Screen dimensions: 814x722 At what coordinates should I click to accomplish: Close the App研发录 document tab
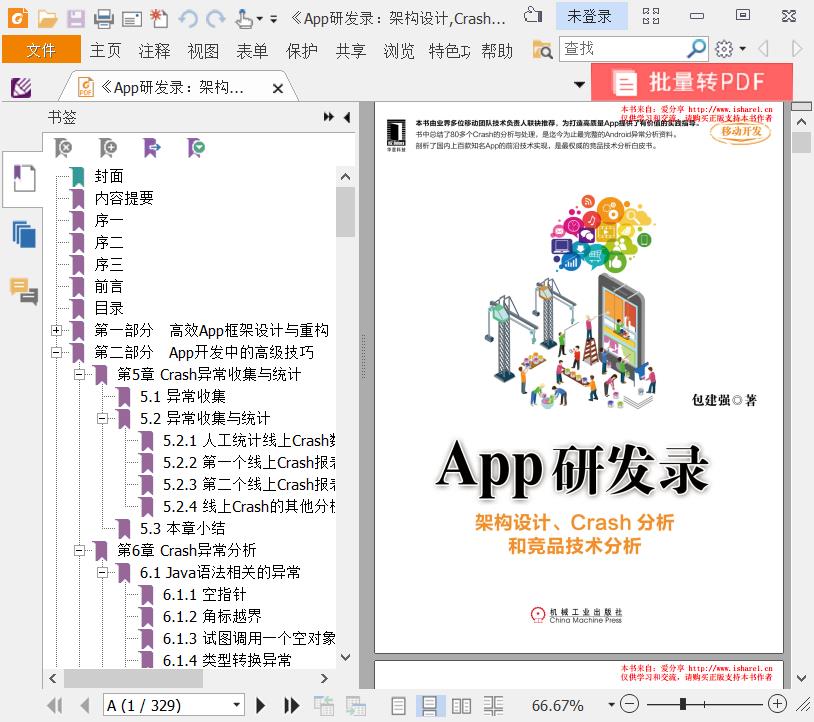278,89
